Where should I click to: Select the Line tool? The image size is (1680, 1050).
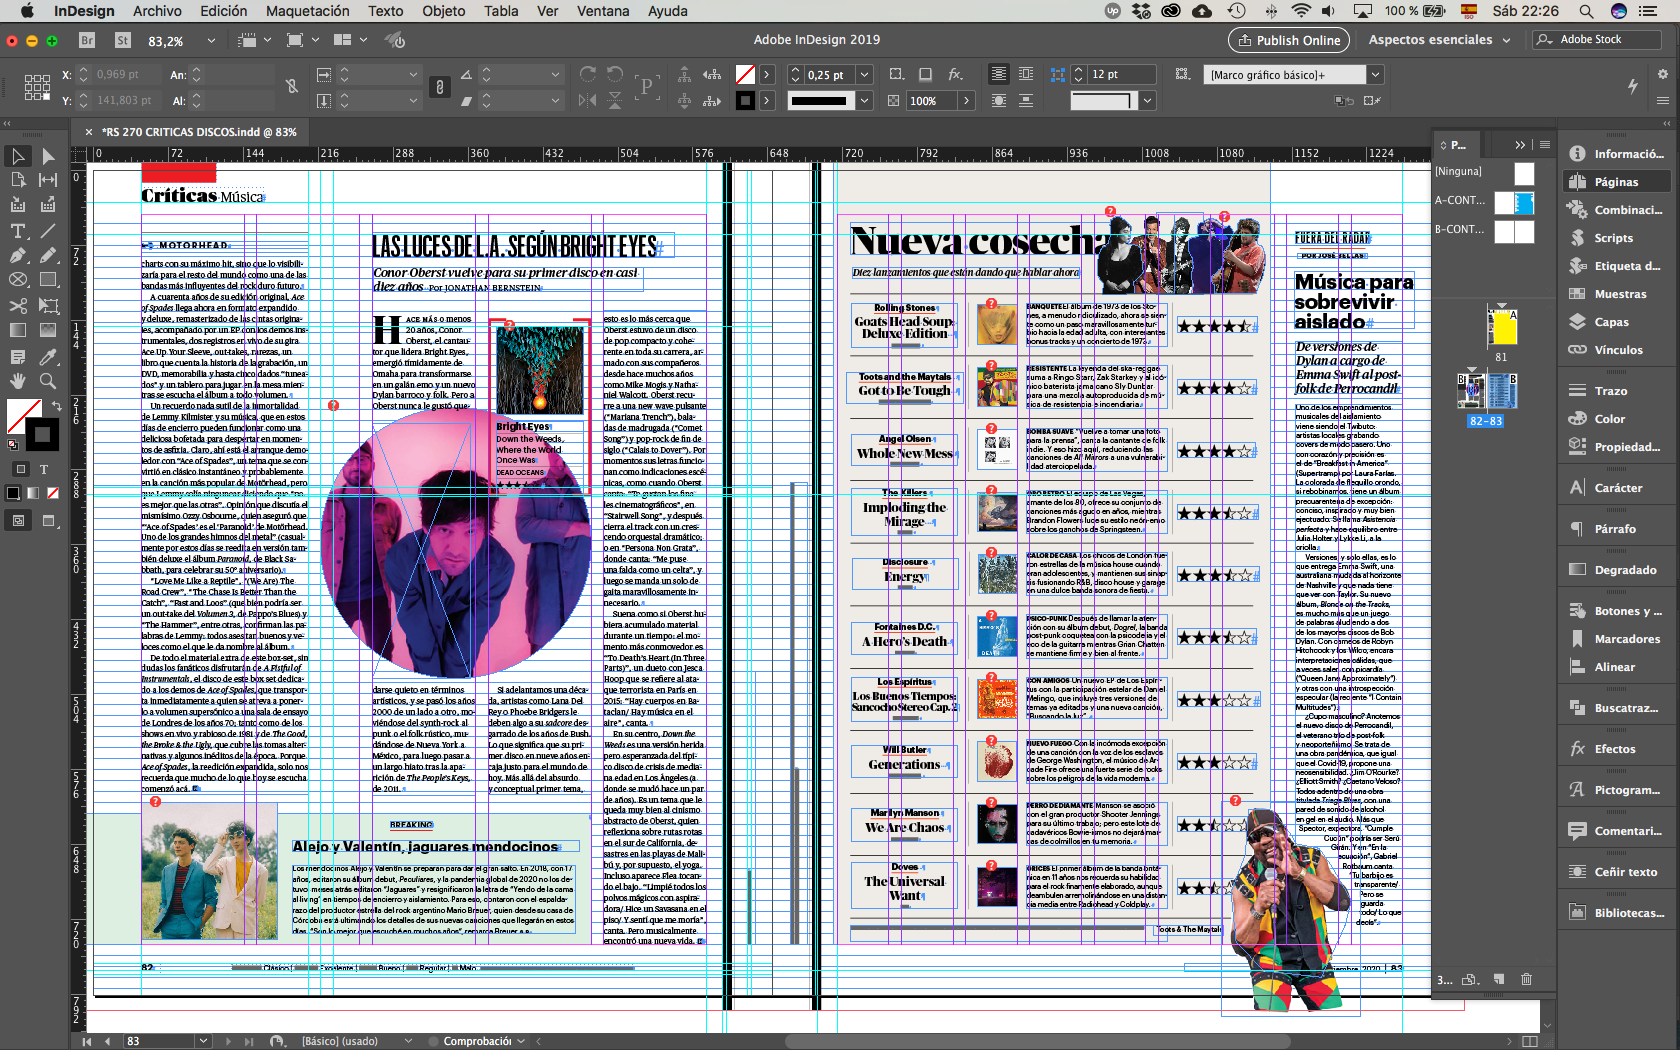point(47,230)
